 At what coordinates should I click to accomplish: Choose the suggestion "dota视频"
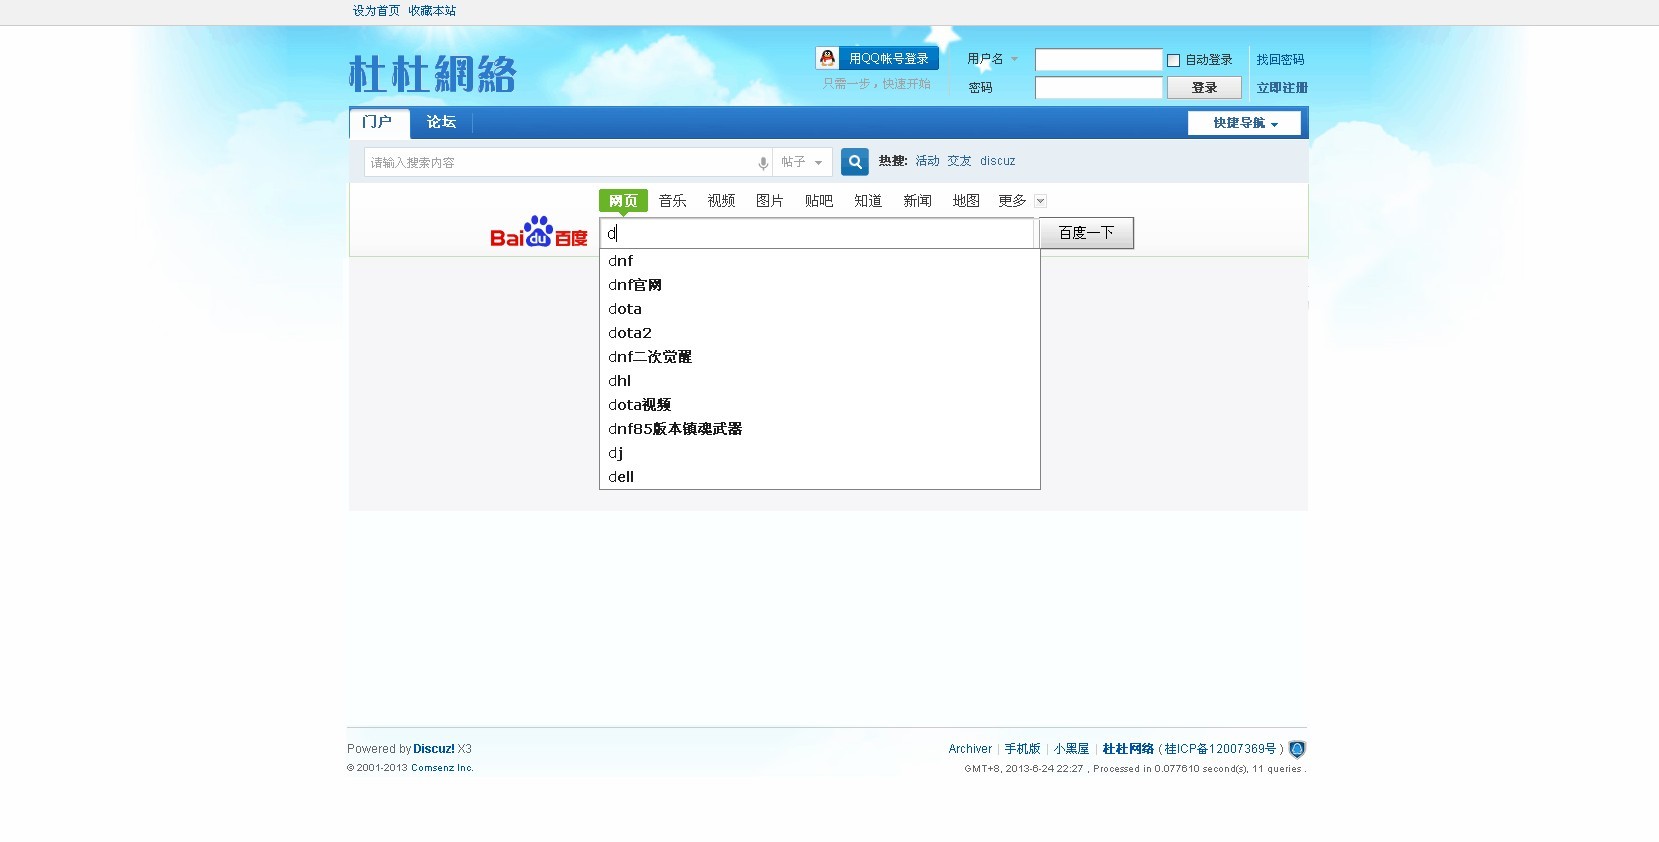[820, 405]
